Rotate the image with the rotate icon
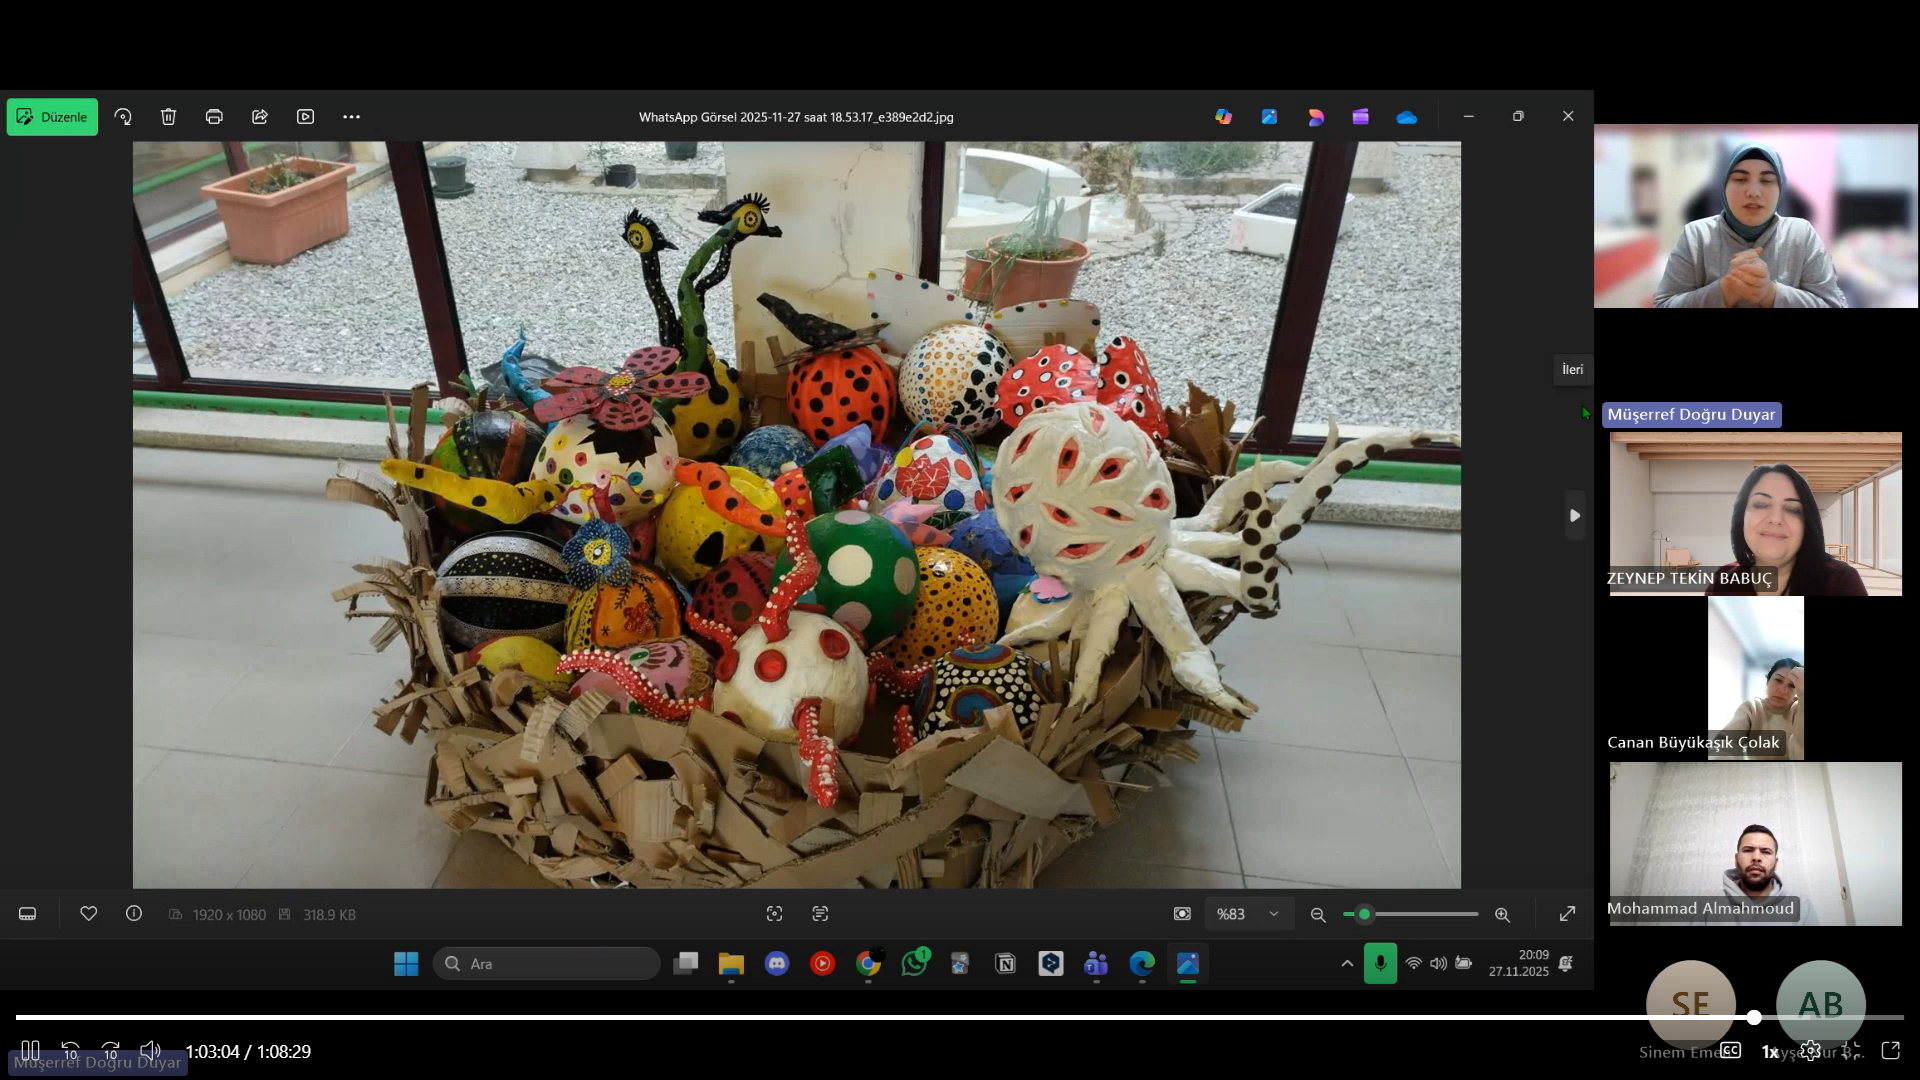The image size is (1920, 1080). pyautogui.click(x=123, y=117)
